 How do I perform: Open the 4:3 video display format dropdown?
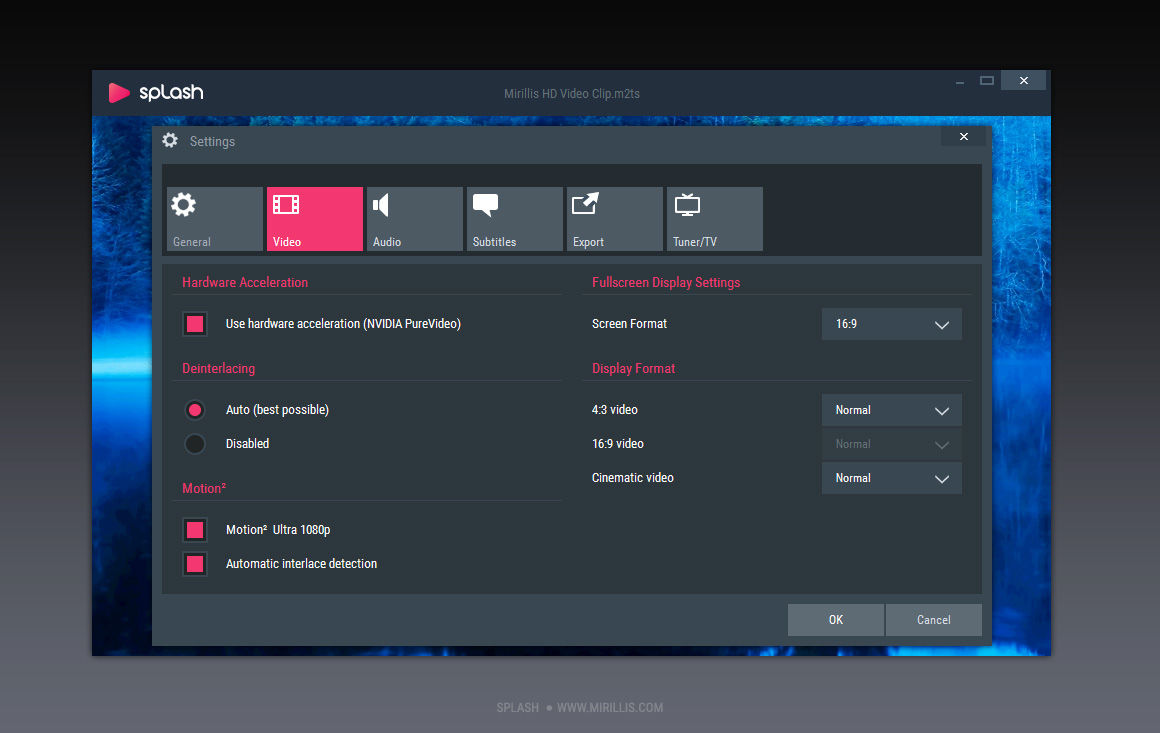891,410
